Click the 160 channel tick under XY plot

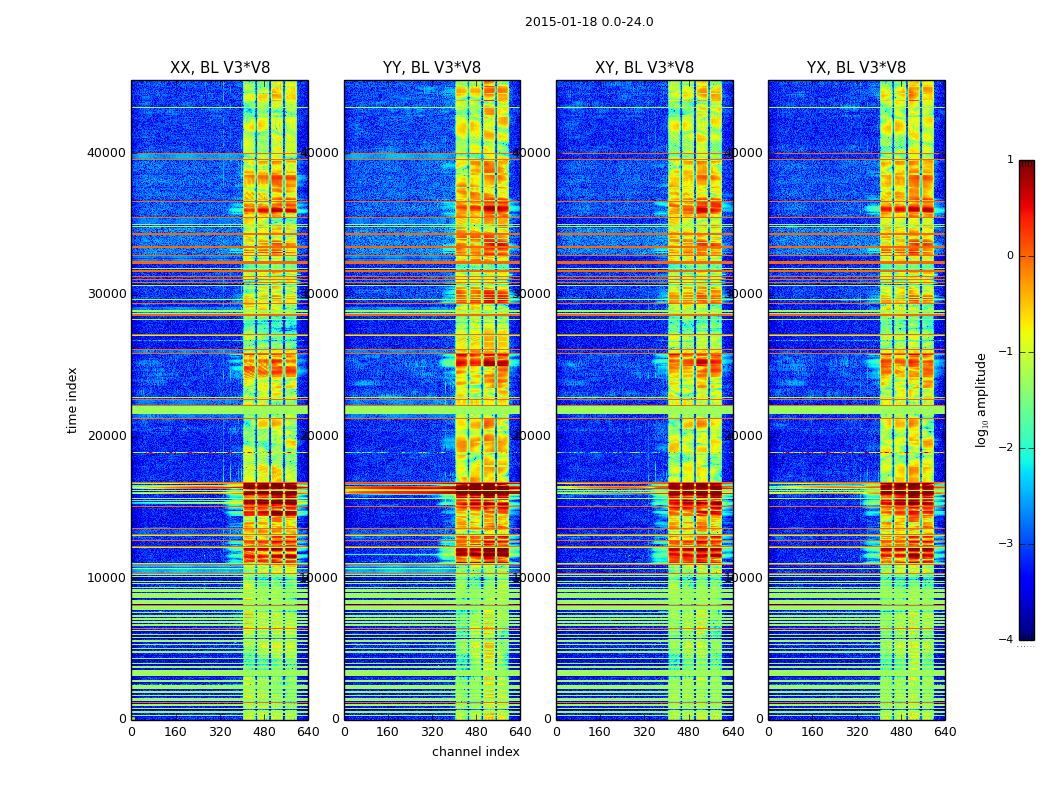pos(599,732)
